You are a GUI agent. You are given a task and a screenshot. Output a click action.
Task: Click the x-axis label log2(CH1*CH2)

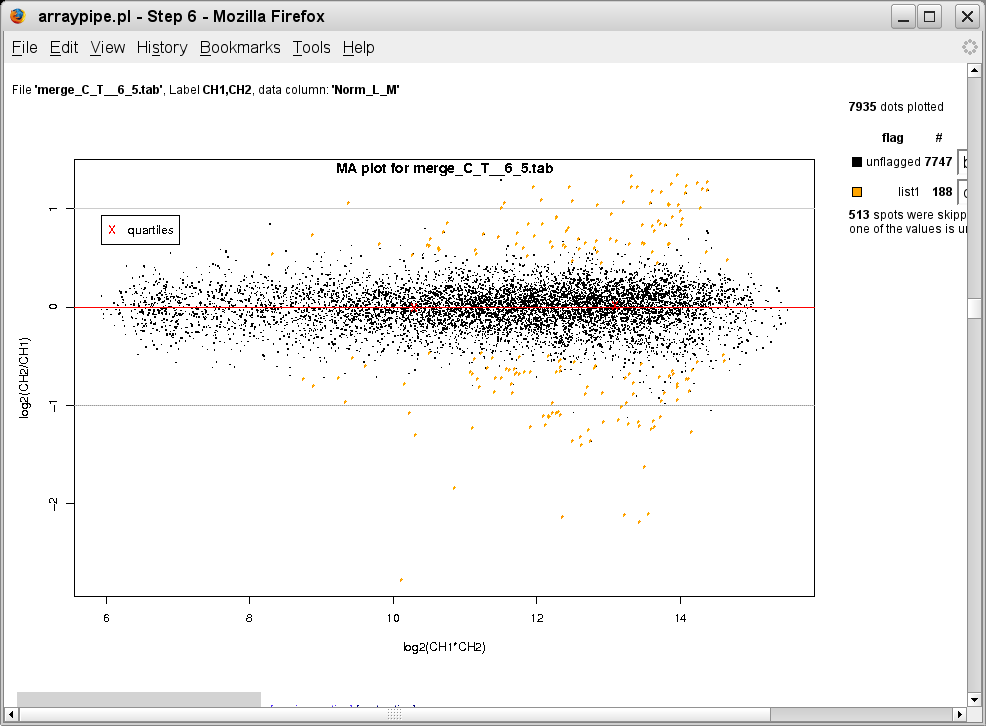[445, 647]
